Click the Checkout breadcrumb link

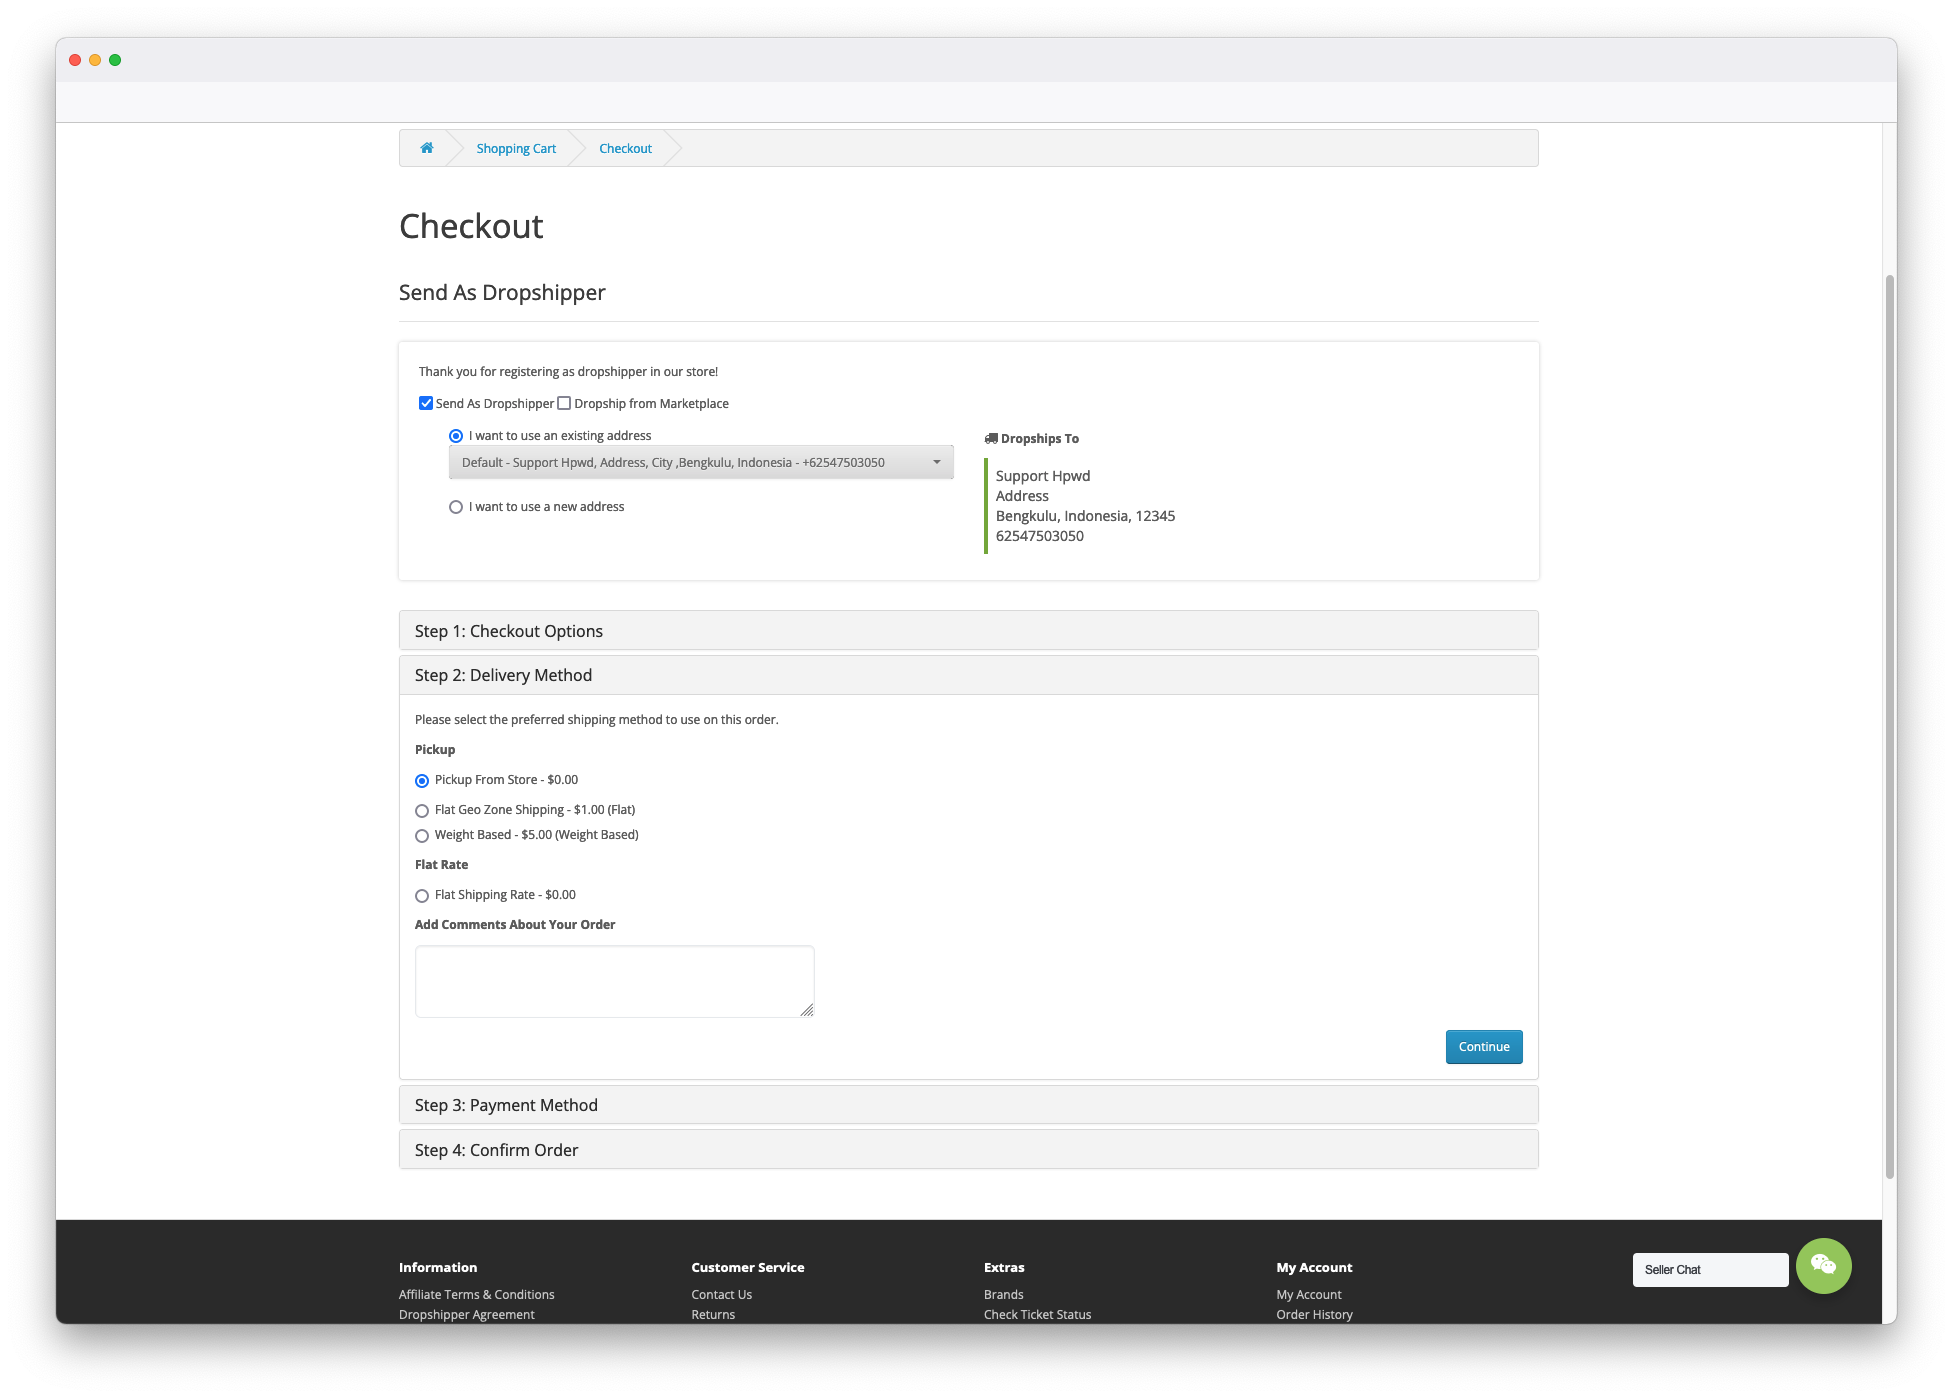pos(625,148)
